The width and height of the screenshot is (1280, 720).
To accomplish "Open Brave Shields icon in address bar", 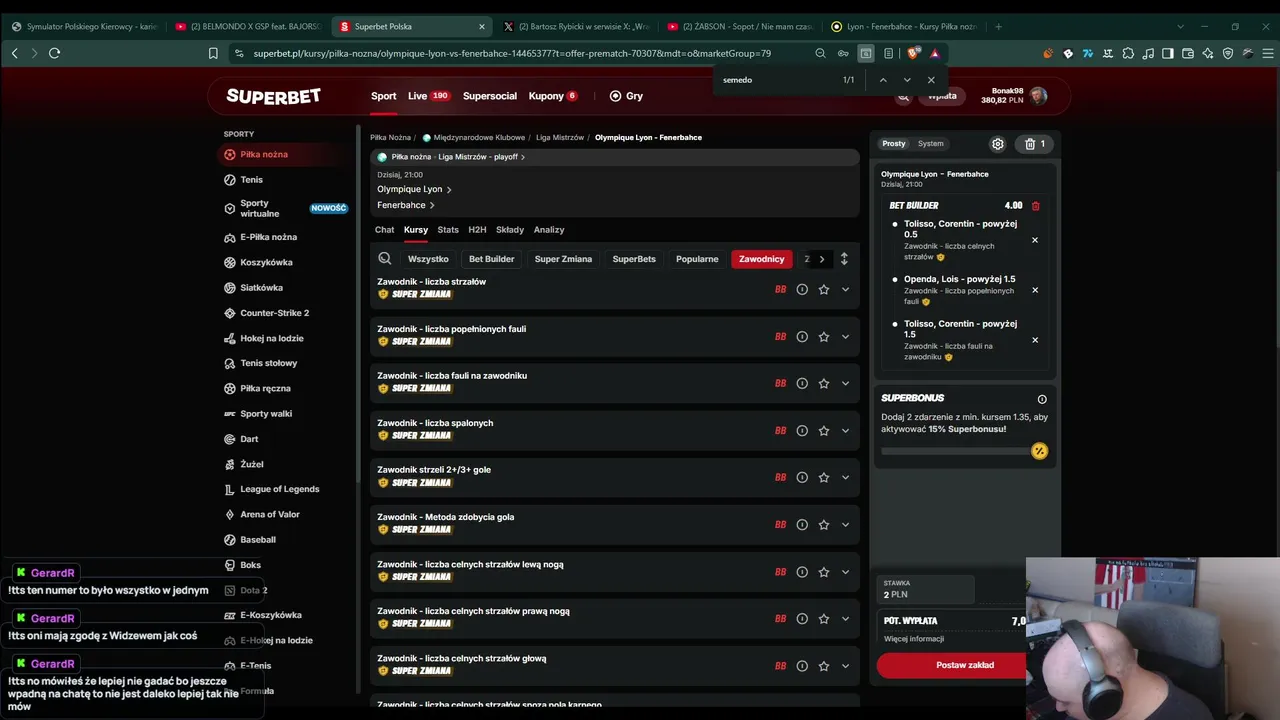I will pos(912,53).
